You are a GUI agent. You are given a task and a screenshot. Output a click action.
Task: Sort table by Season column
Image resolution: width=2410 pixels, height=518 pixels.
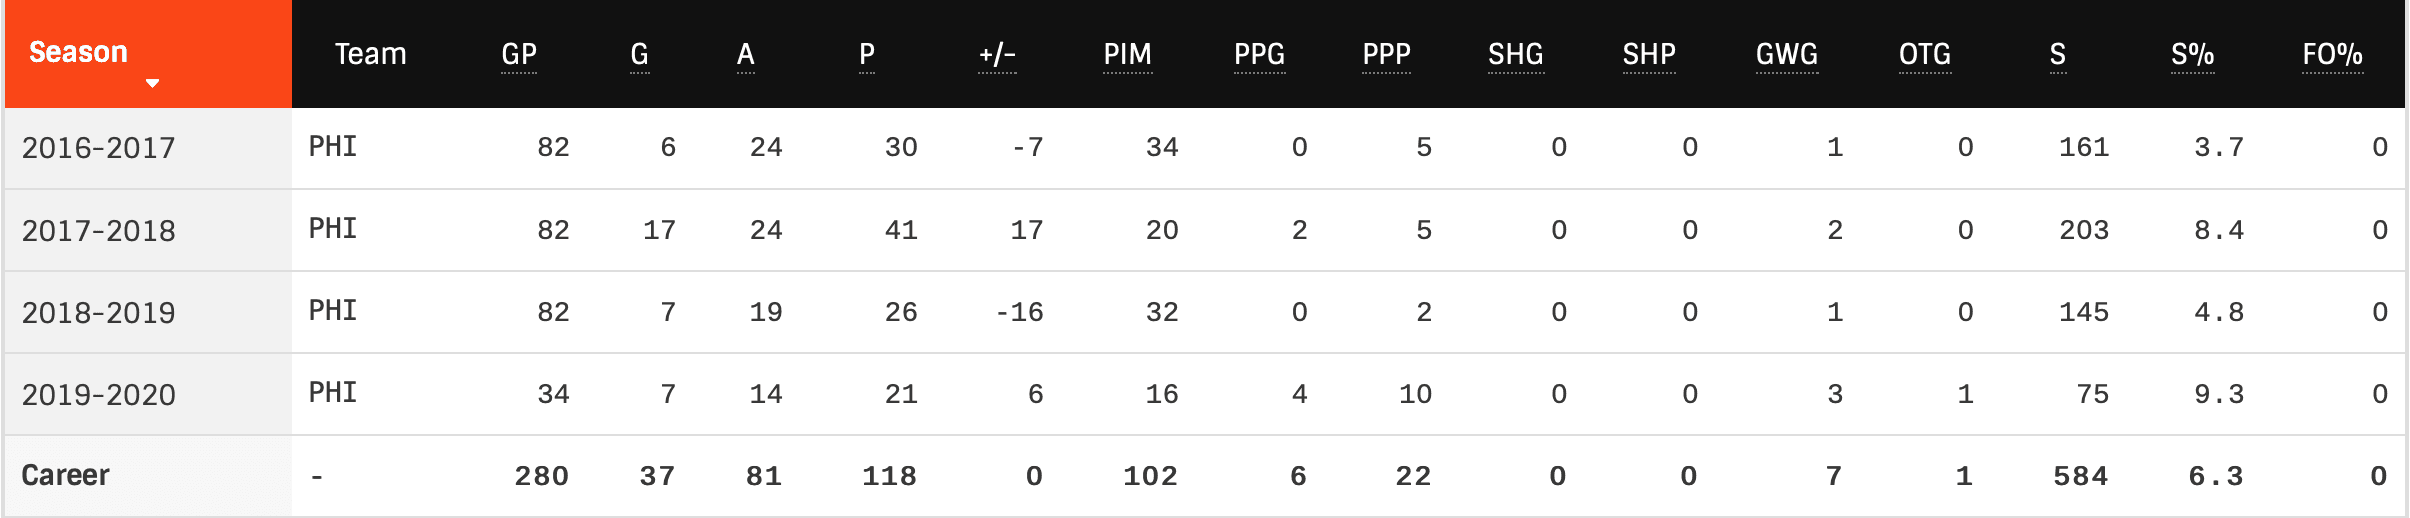pos(79,52)
